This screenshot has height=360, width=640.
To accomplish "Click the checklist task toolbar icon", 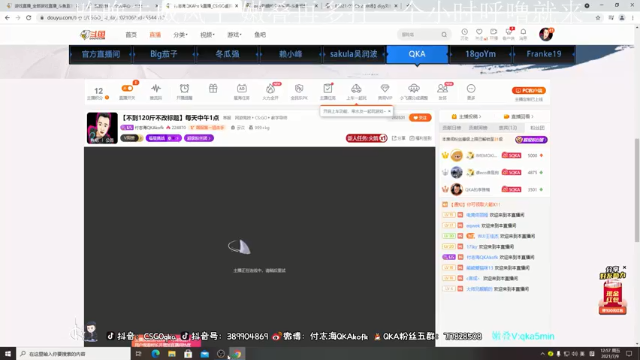I will (328, 89).
